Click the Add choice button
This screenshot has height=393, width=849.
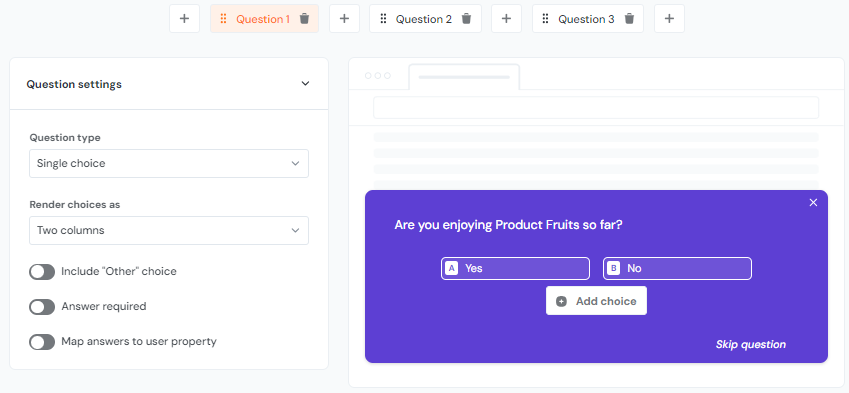coord(596,301)
